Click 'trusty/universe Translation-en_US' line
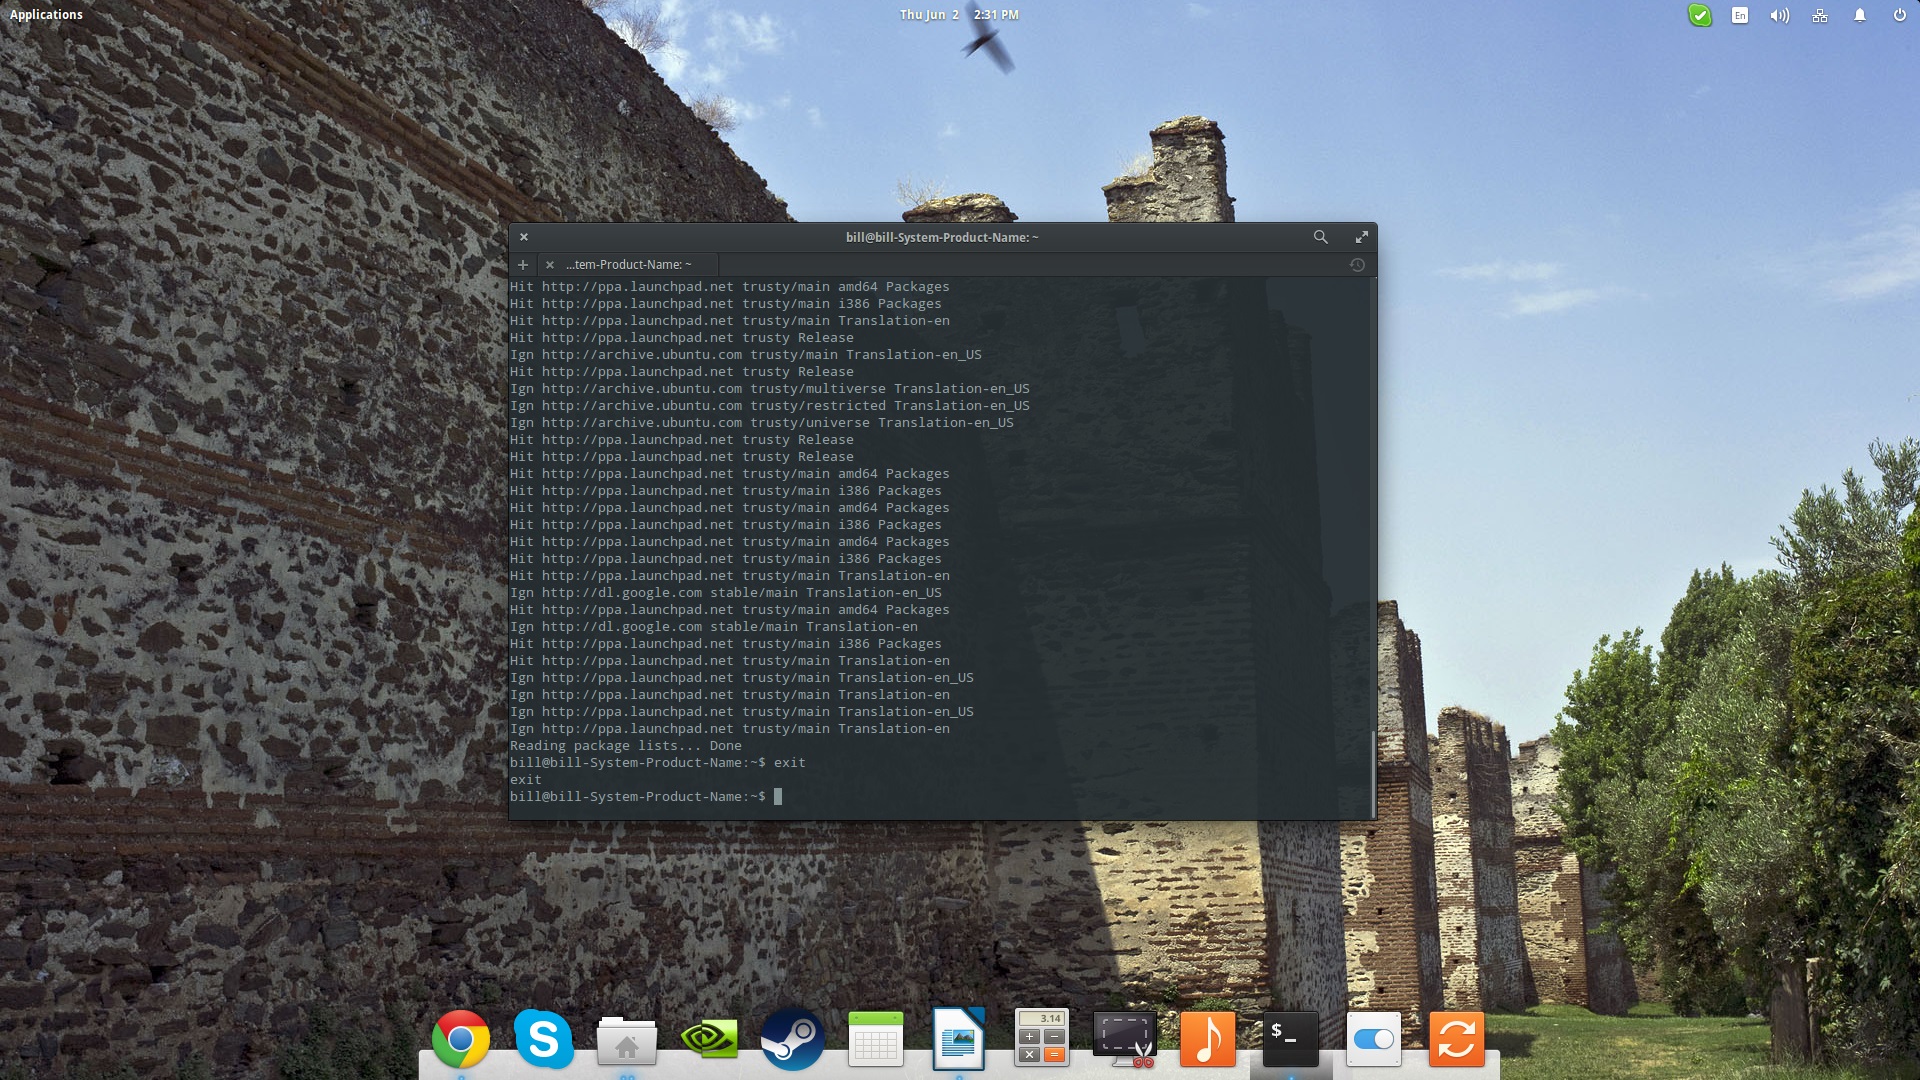Image resolution: width=1920 pixels, height=1080 pixels. pos(761,423)
